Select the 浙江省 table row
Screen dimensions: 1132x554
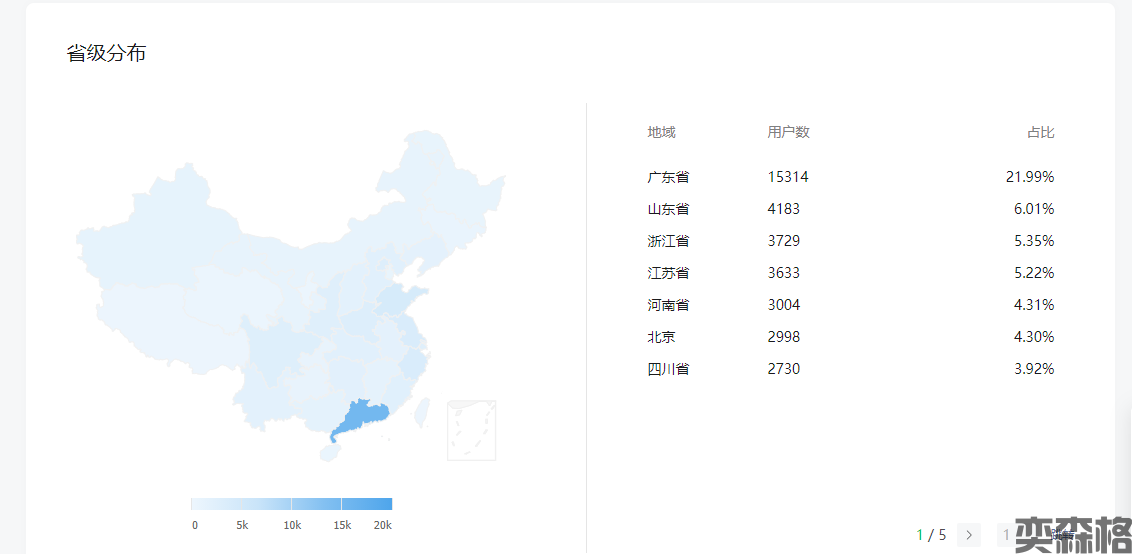tap(668, 241)
